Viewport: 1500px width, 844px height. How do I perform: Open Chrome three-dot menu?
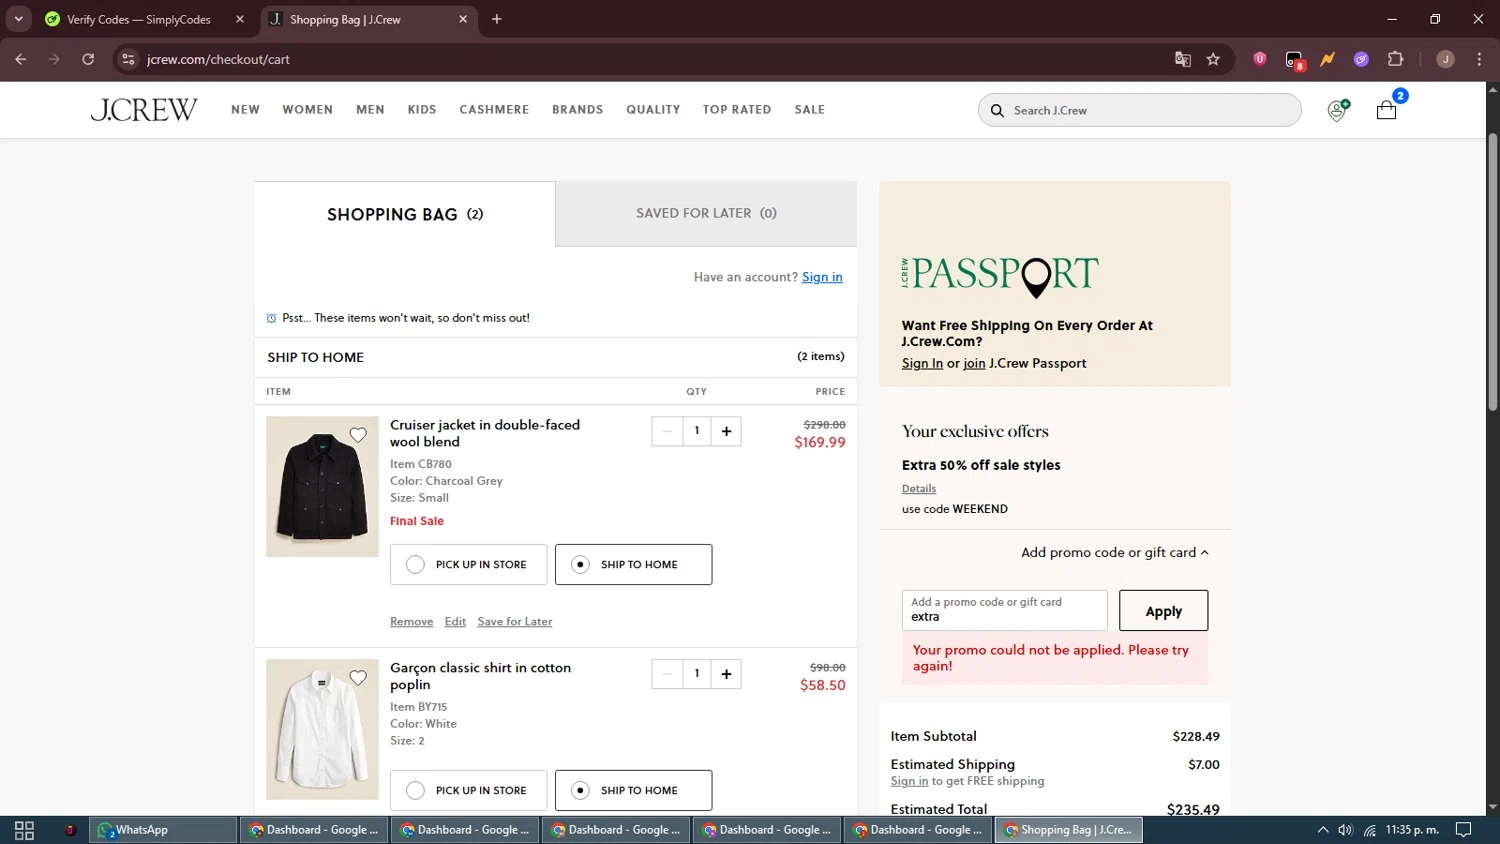(1479, 59)
